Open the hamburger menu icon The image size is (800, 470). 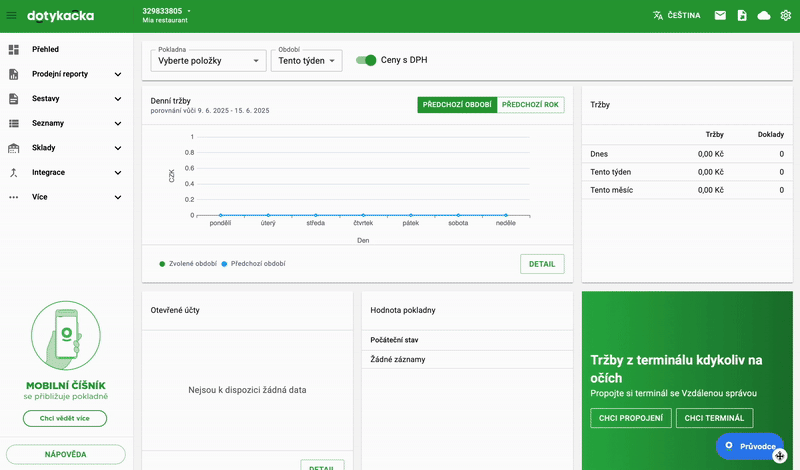coord(12,16)
